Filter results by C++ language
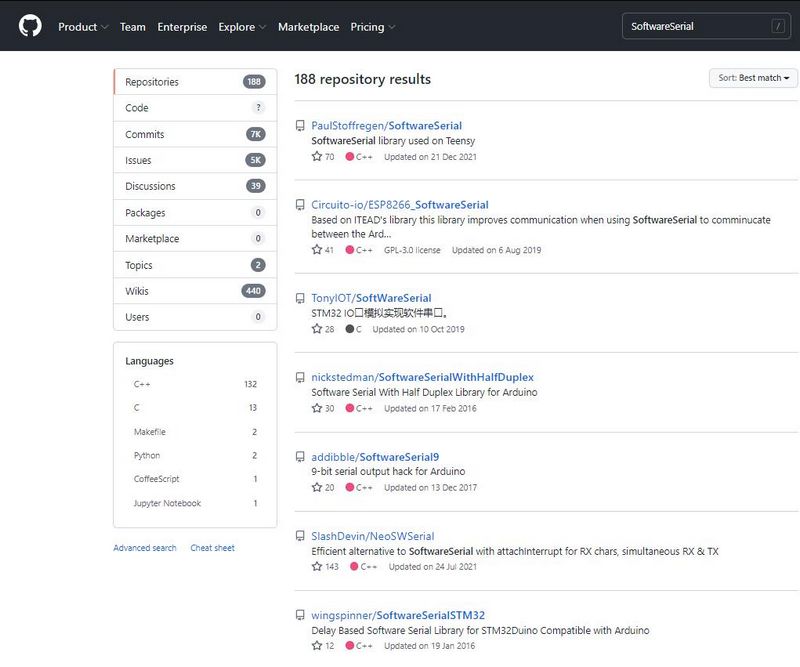800x667 pixels. [195, 384]
